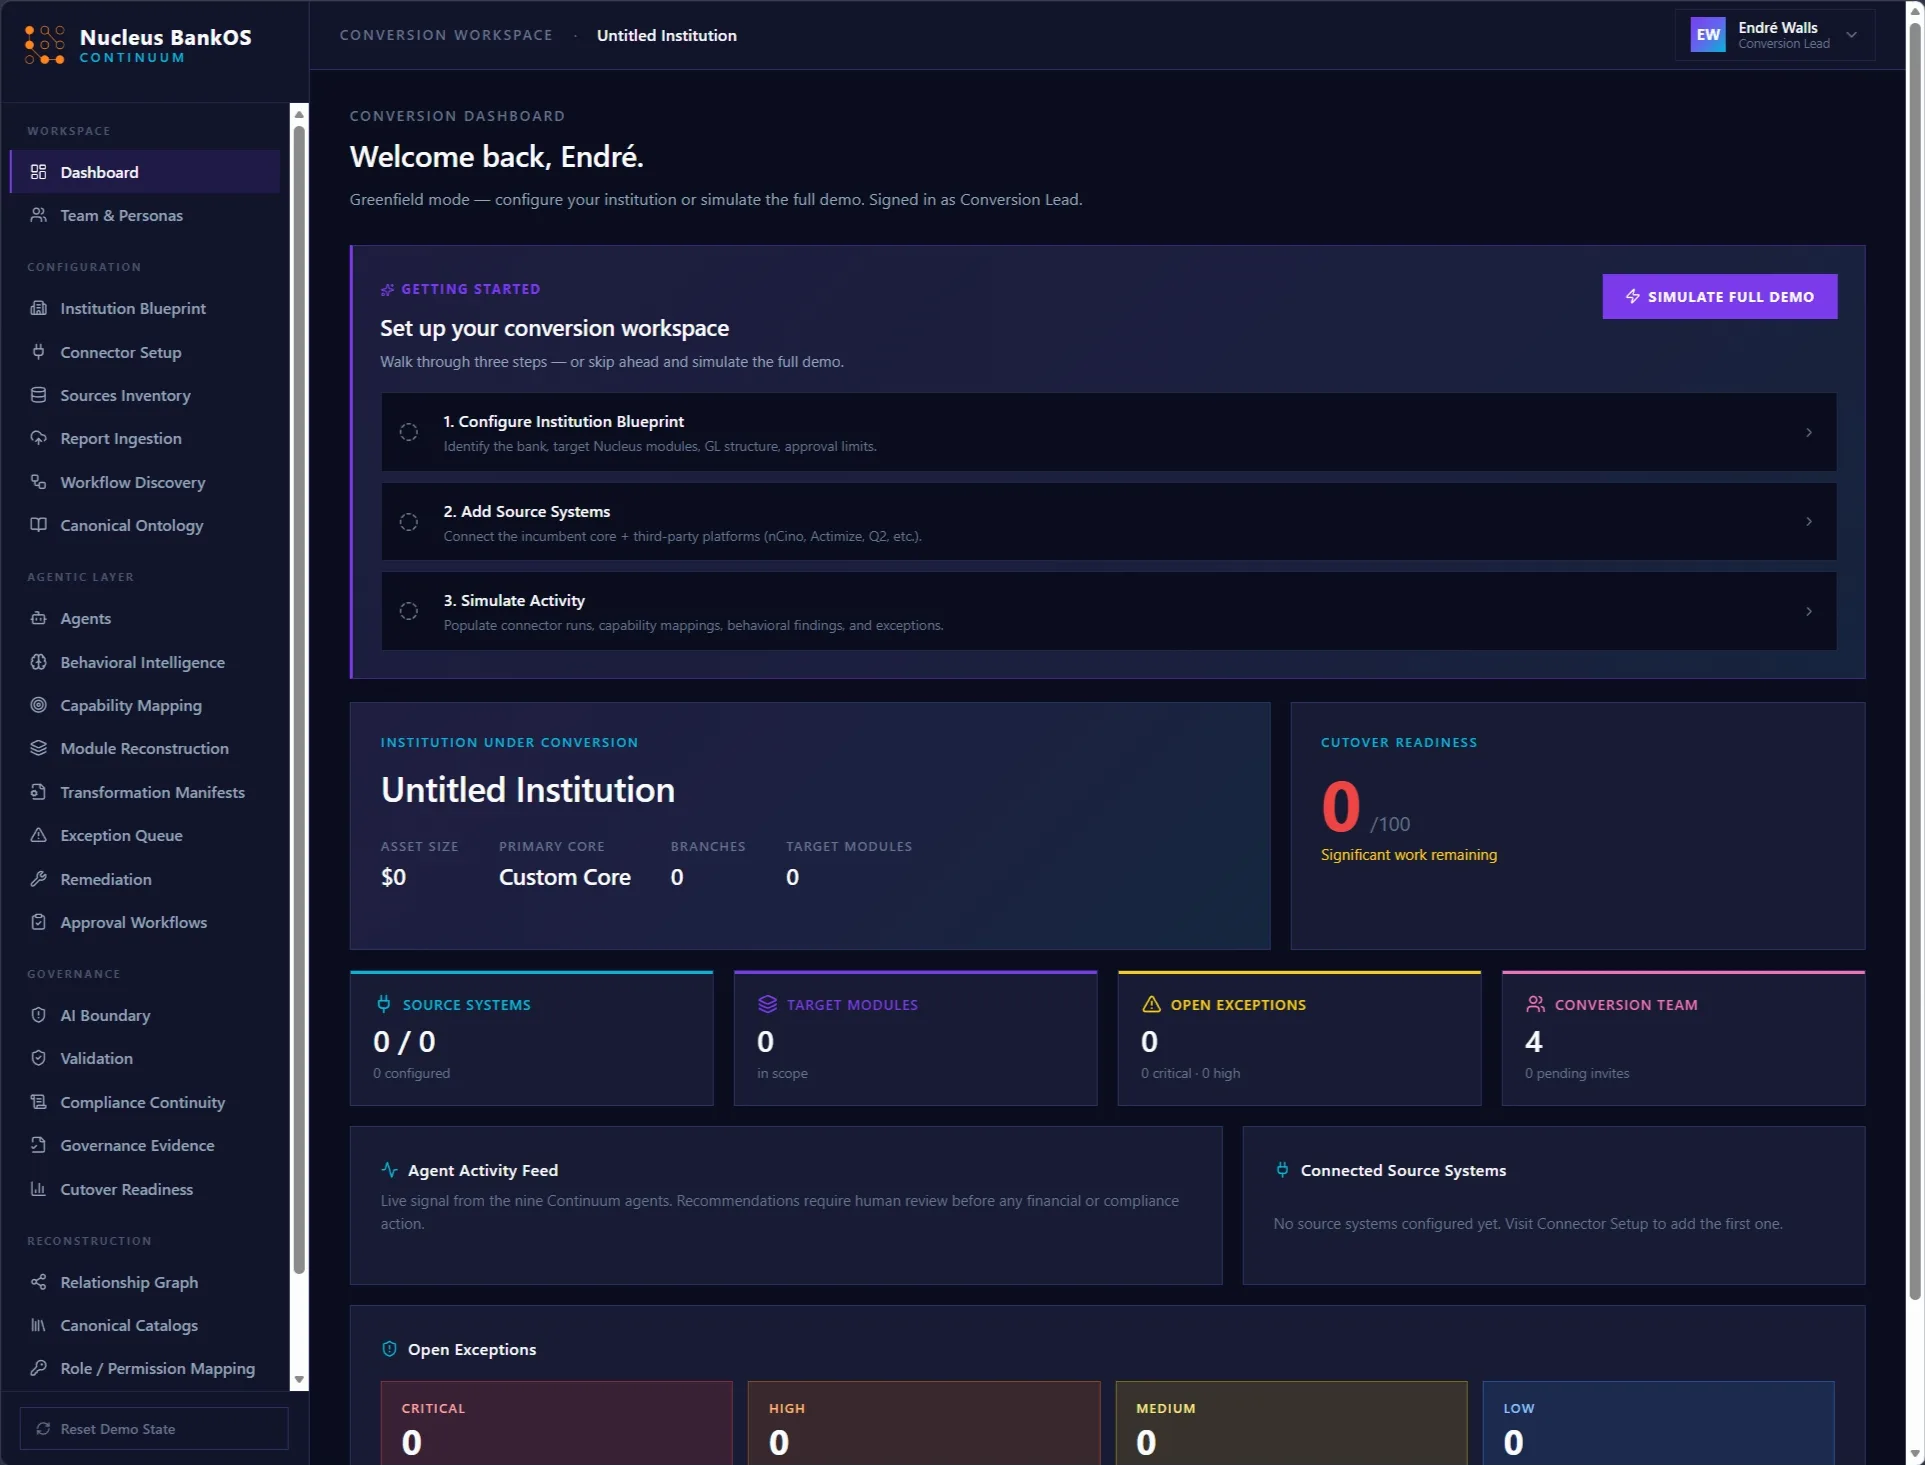Navigate to Exception Queue
Screen dimensions: 1925x1465
pyautogui.click(x=145, y=835)
